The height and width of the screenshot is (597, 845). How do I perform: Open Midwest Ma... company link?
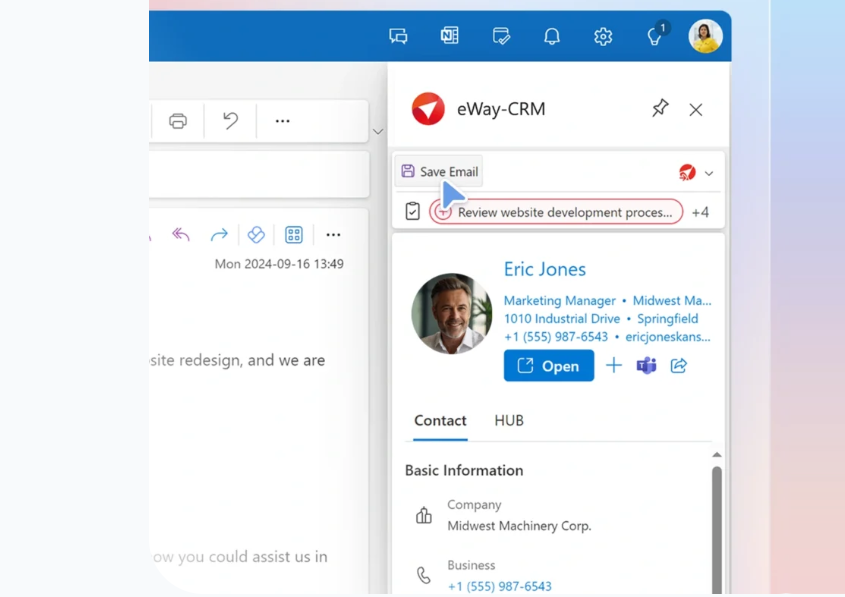[672, 301]
